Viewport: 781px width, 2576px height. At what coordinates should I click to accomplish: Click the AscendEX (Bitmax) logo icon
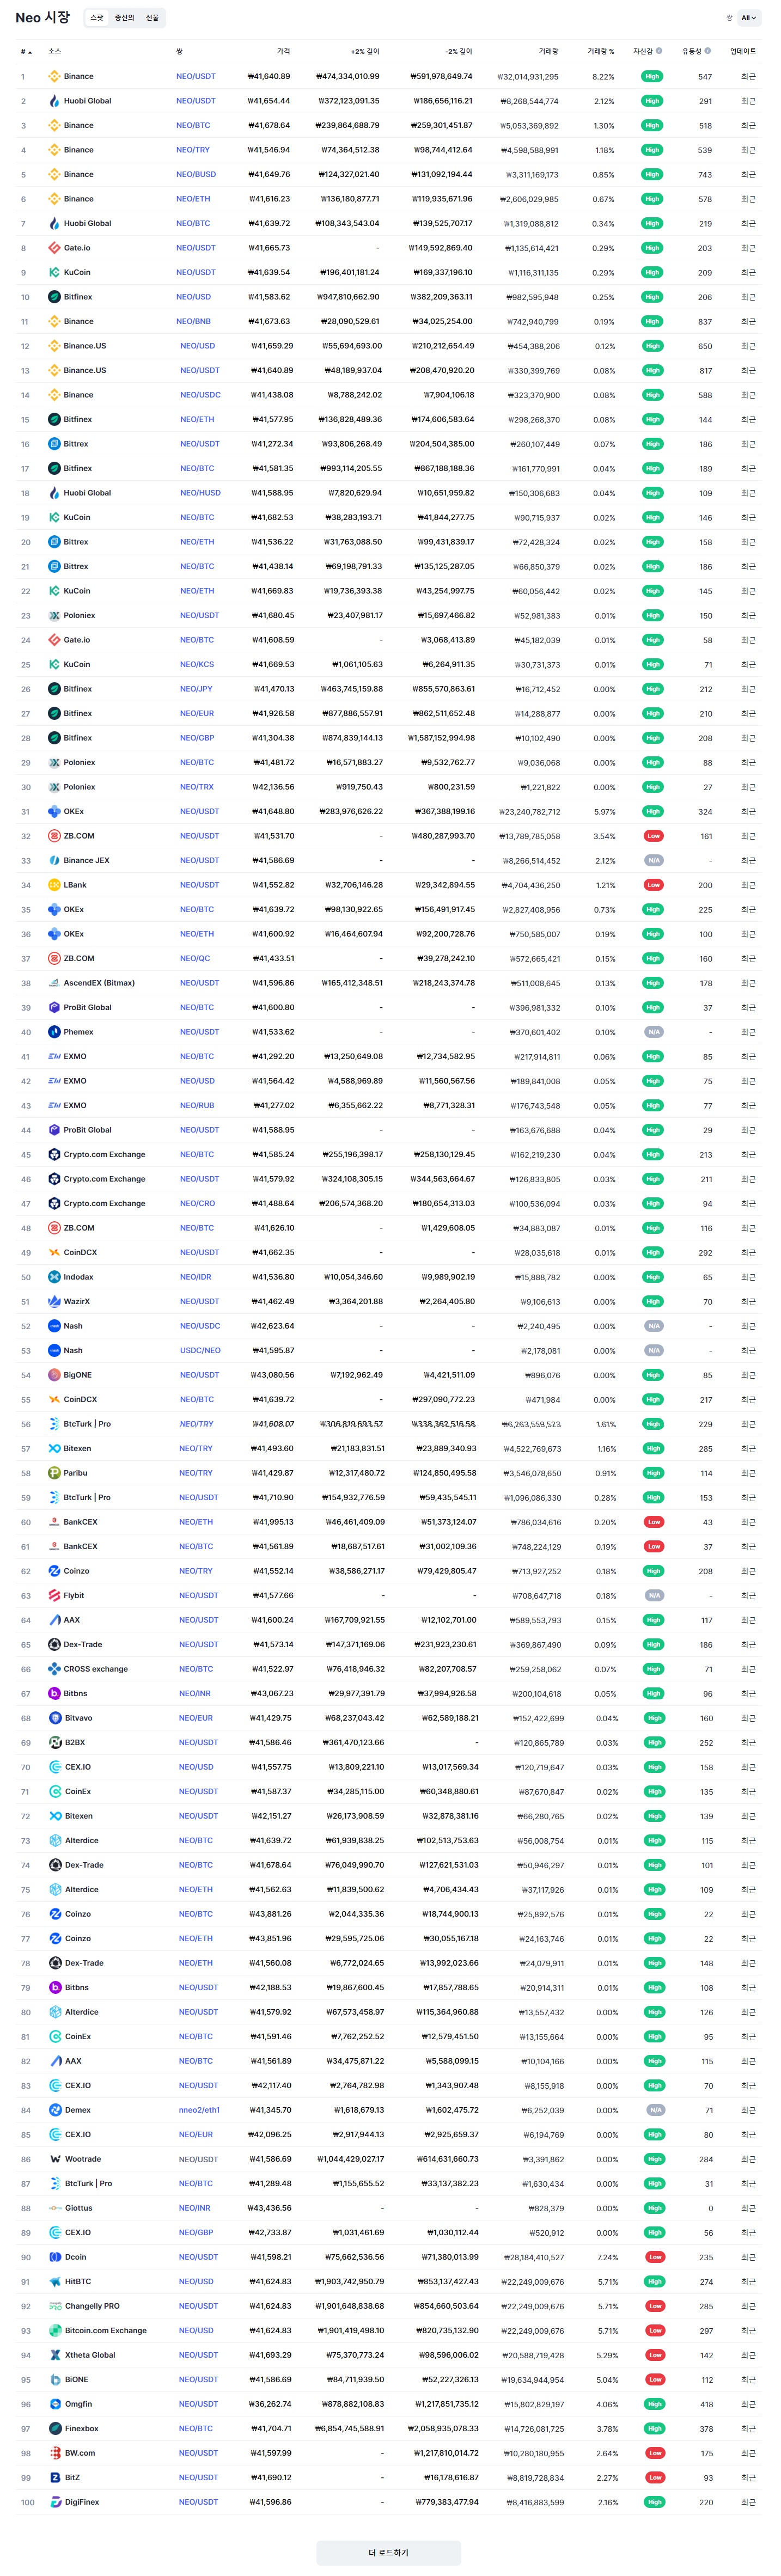[x=54, y=983]
